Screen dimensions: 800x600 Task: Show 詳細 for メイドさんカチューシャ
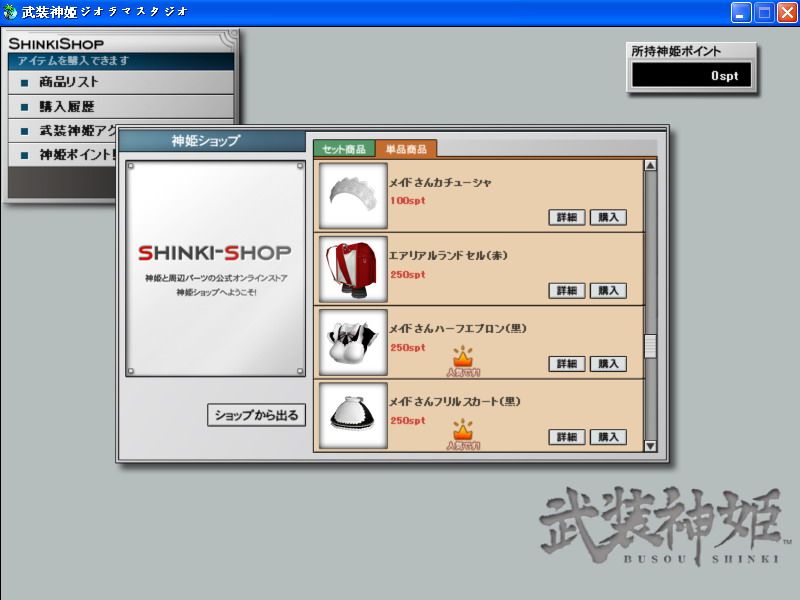[567, 217]
